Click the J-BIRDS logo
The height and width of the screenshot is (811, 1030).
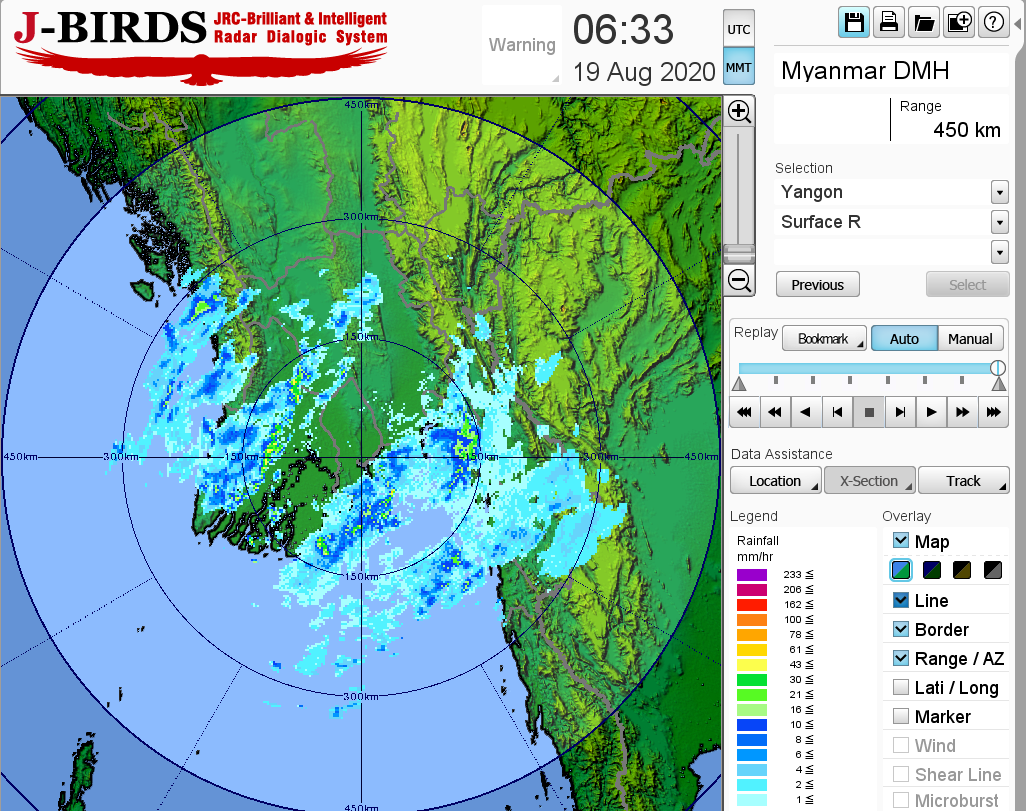(201, 46)
